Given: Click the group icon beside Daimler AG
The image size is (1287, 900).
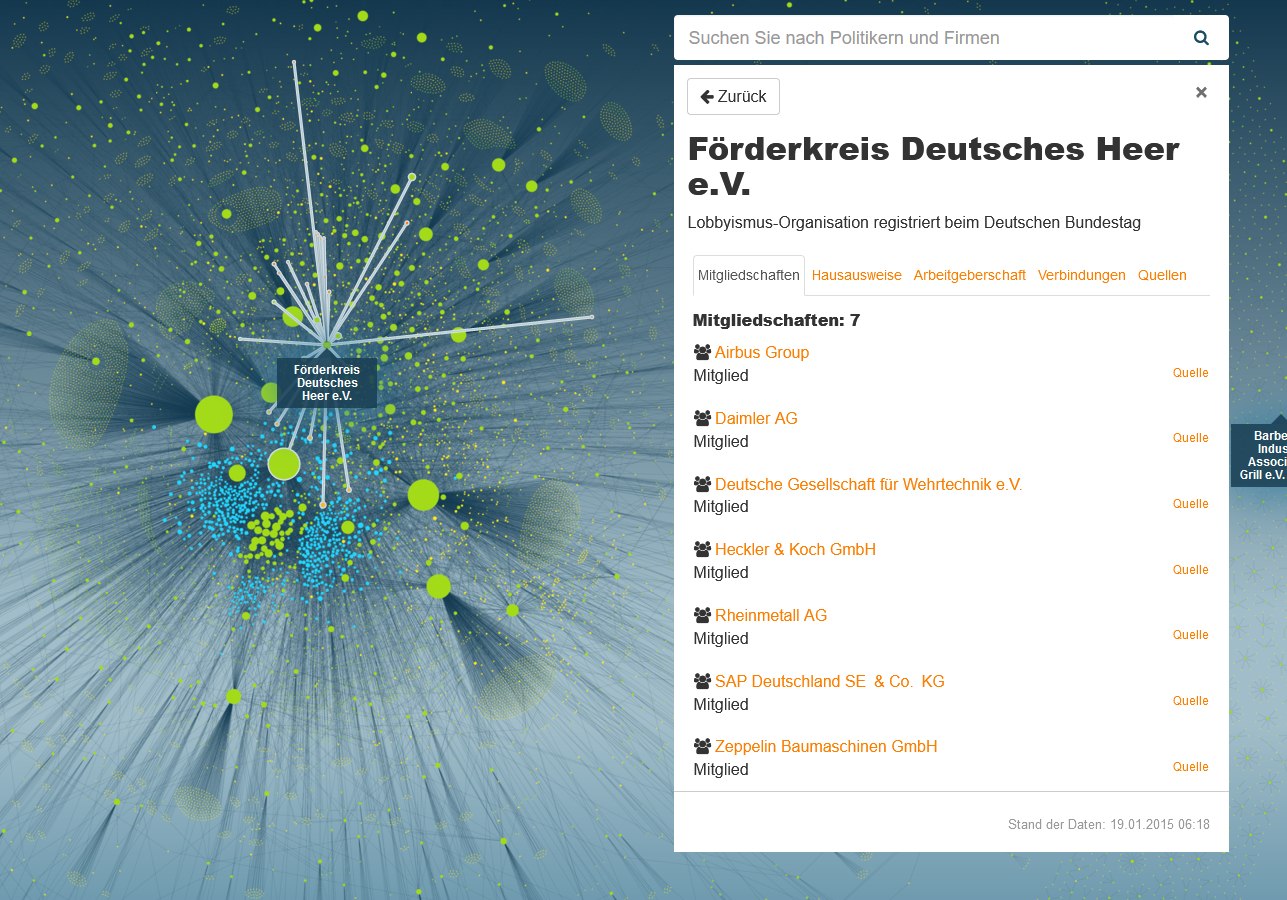Looking at the screenshot, I should click(x=702, y=418).
